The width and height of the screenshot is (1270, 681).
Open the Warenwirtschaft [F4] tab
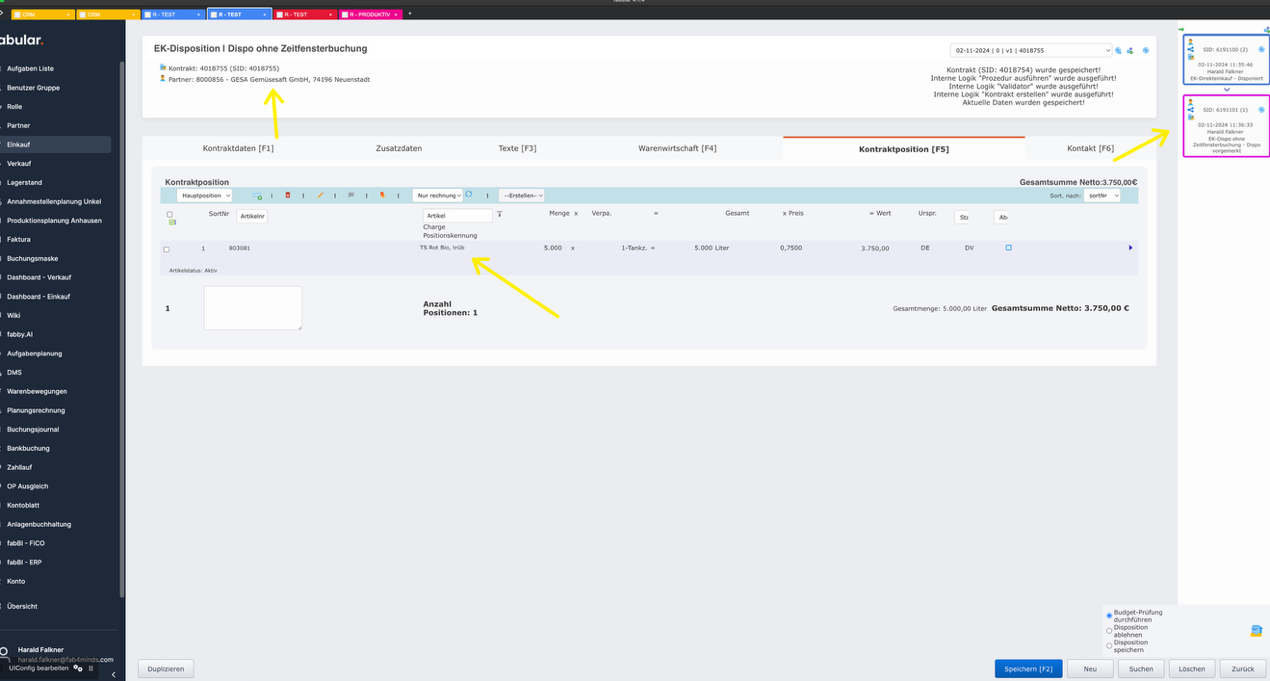[x=677, y=148]
